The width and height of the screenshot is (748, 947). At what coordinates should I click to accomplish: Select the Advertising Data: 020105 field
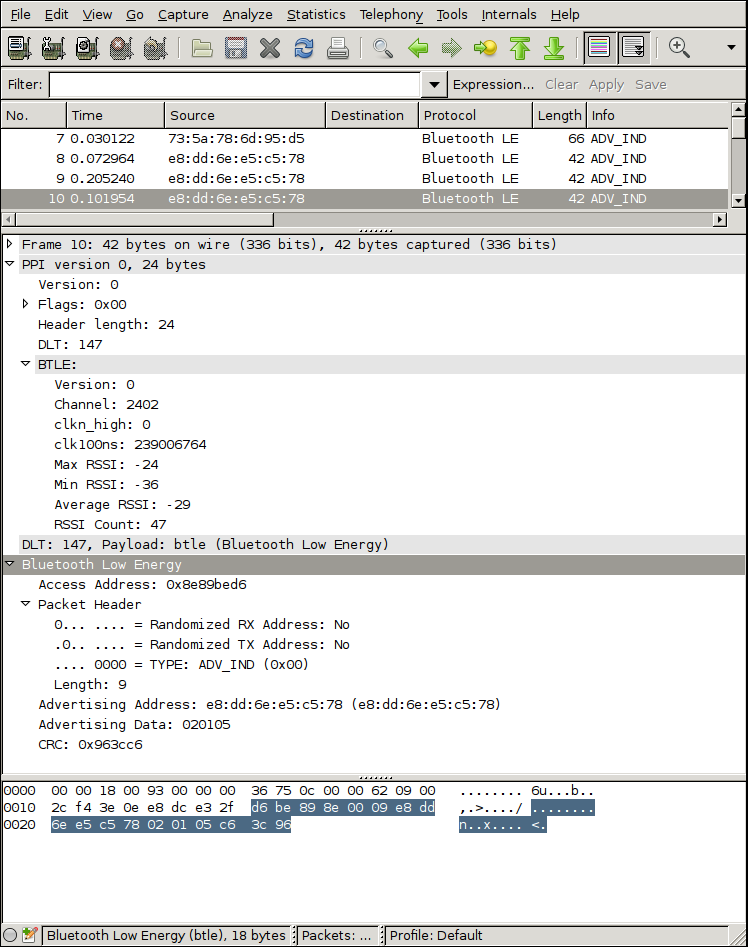click(x=134, y=724)
